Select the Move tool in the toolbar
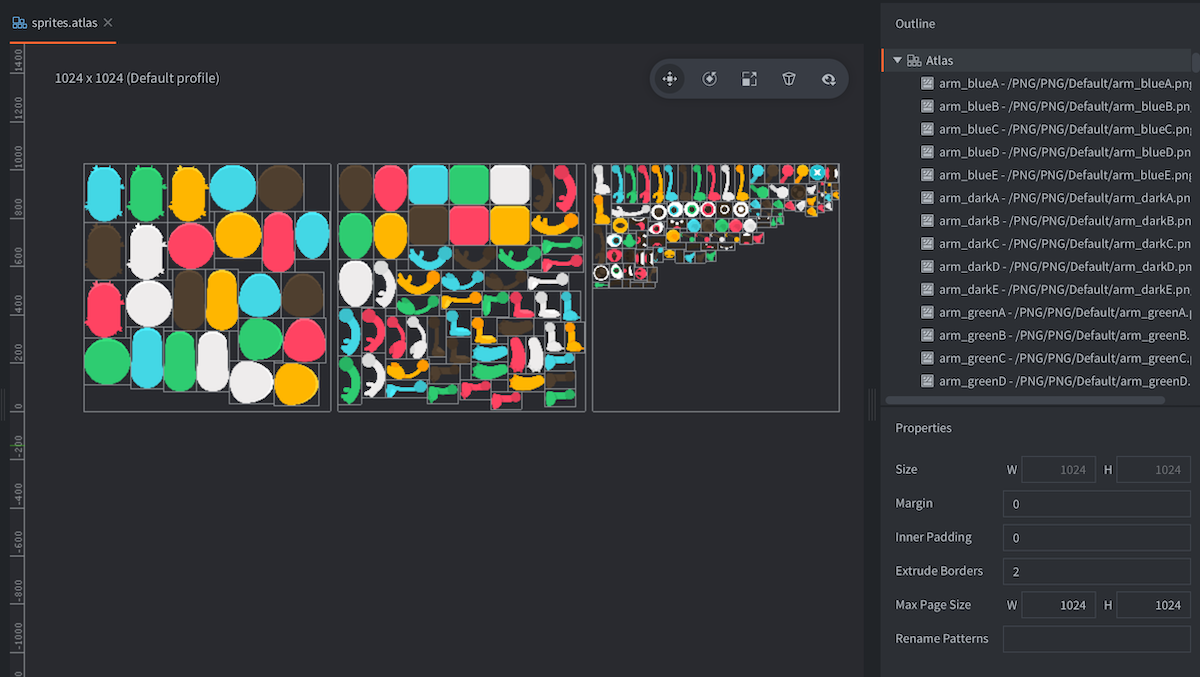 [670, 78]
